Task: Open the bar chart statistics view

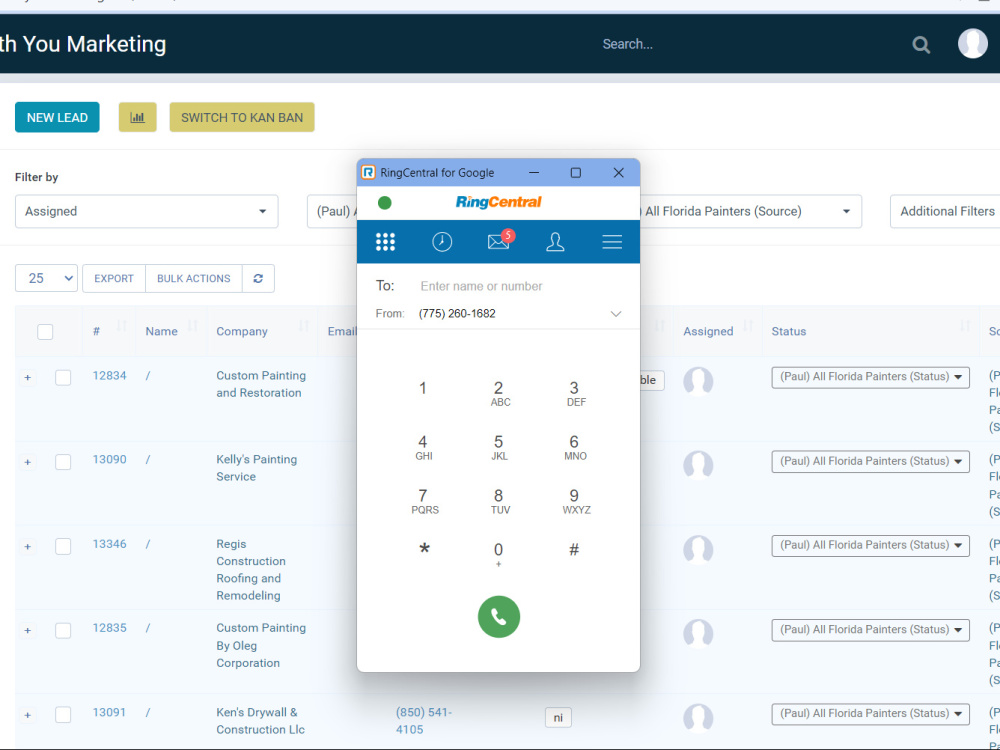Action: click(x=137, y=117)
